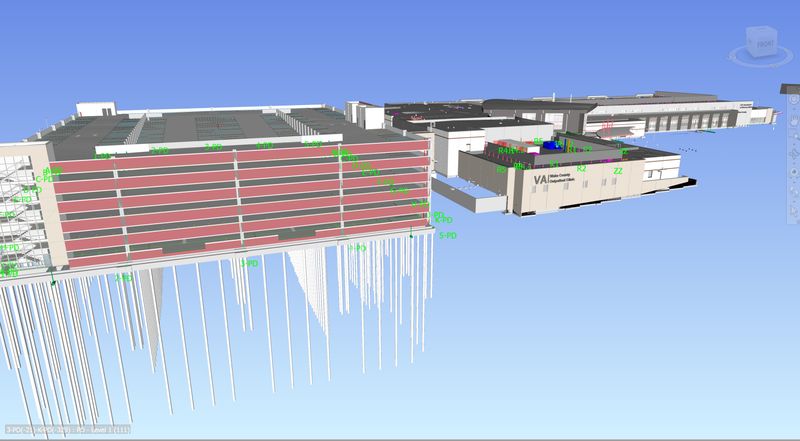Click the grid location HUD text
Viewport: 800px width, 441px height.
tap(67, 430)
